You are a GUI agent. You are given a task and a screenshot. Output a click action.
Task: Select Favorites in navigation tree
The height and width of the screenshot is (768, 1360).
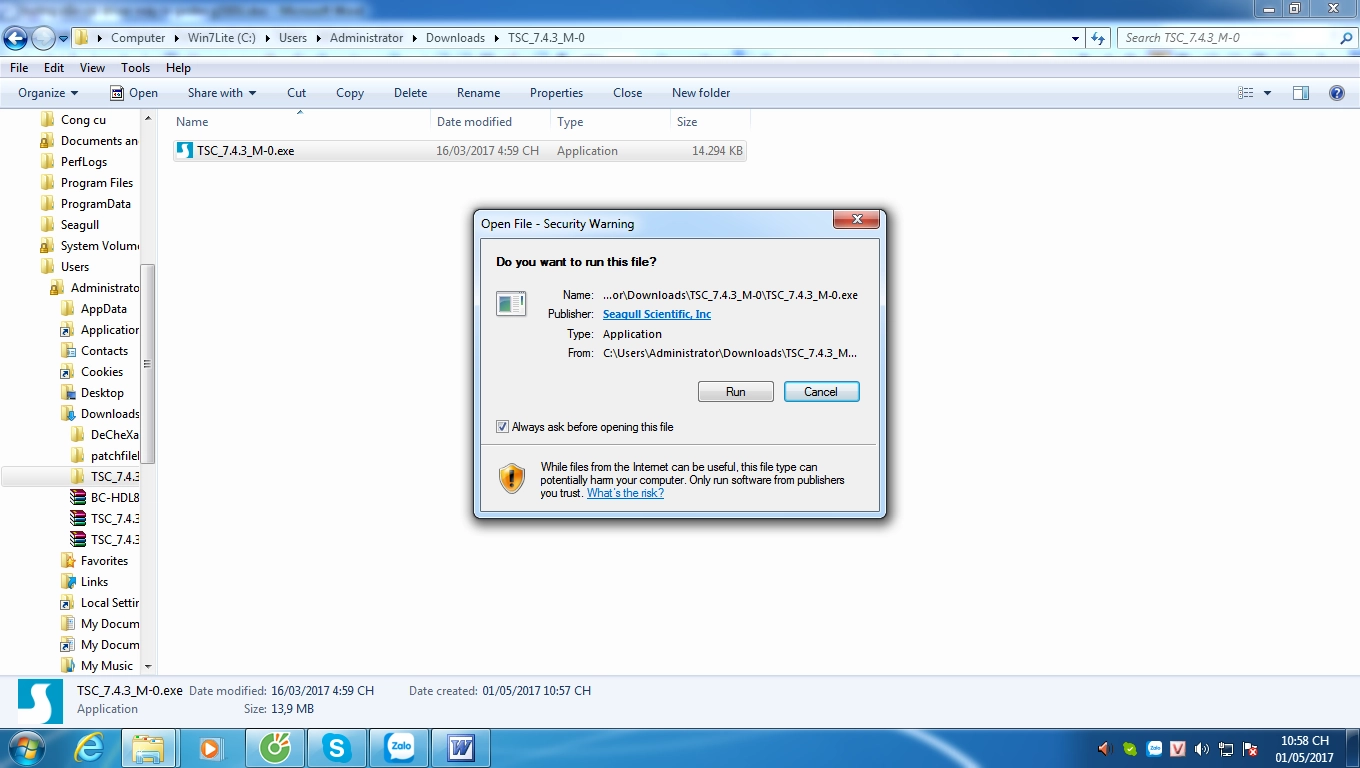click(104, 561)
